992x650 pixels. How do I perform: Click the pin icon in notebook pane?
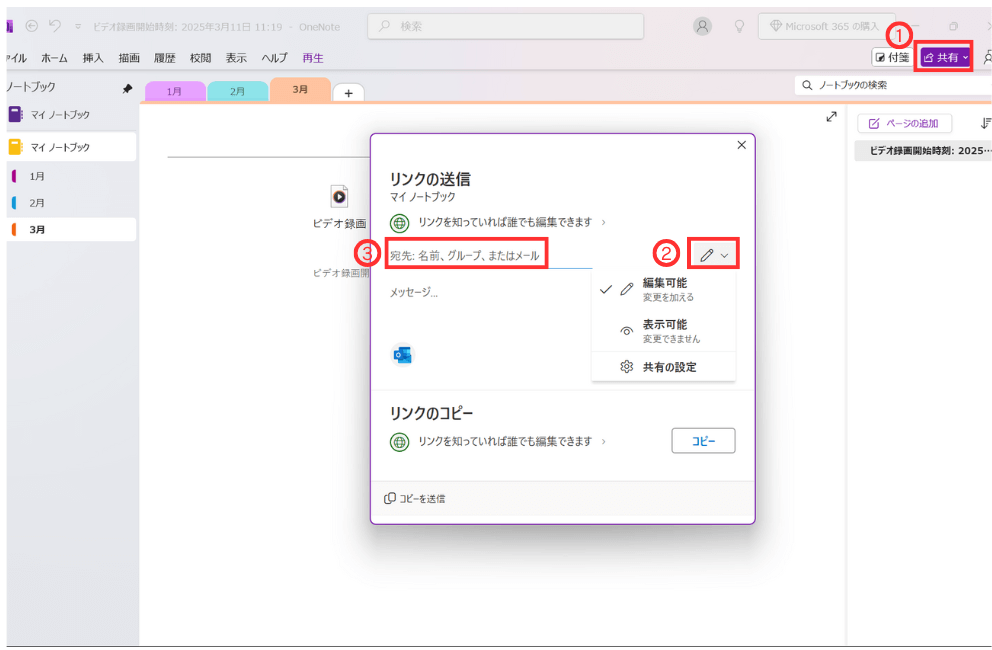(x=127, y=89)
